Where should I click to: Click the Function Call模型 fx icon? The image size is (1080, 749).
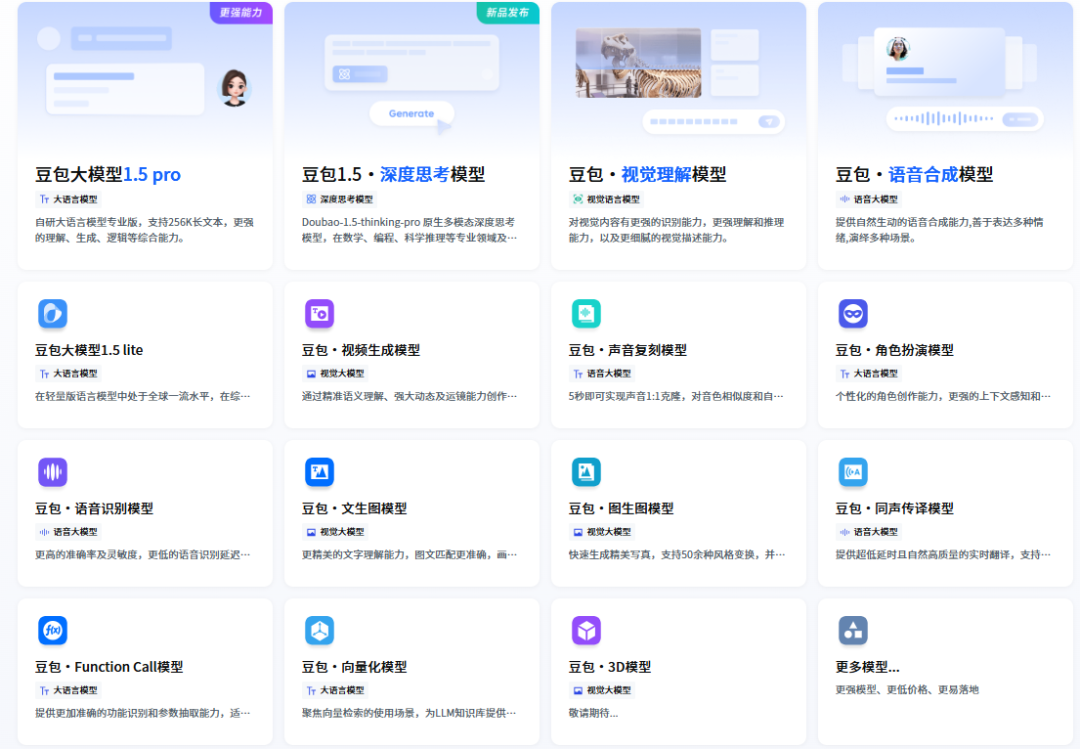52,630
